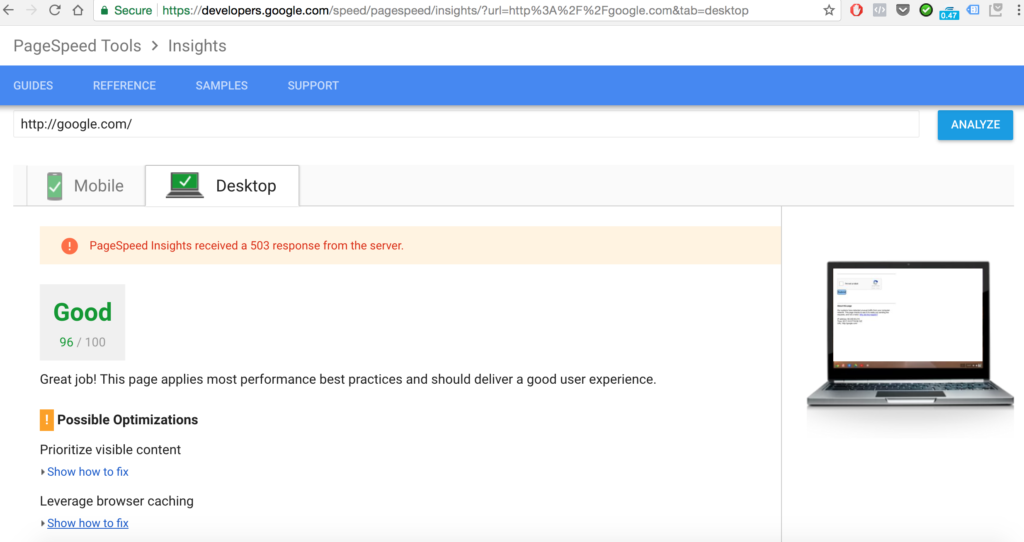Open the Guides menu item
The width and height of the screenshot is (1024, 542).
coord(33,86)
